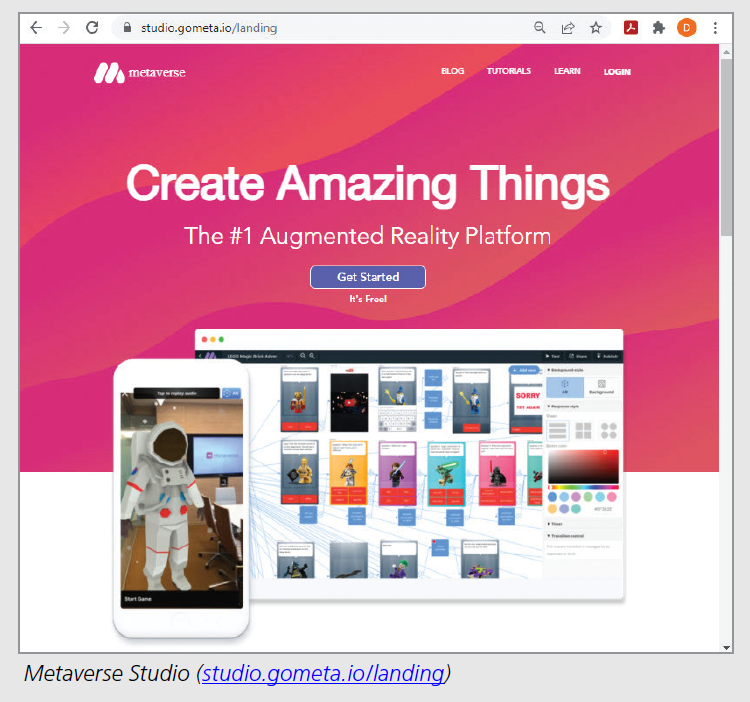Open the Adobe Acrobat PDF extension
750x702 pixels.
tap(631, 28)
